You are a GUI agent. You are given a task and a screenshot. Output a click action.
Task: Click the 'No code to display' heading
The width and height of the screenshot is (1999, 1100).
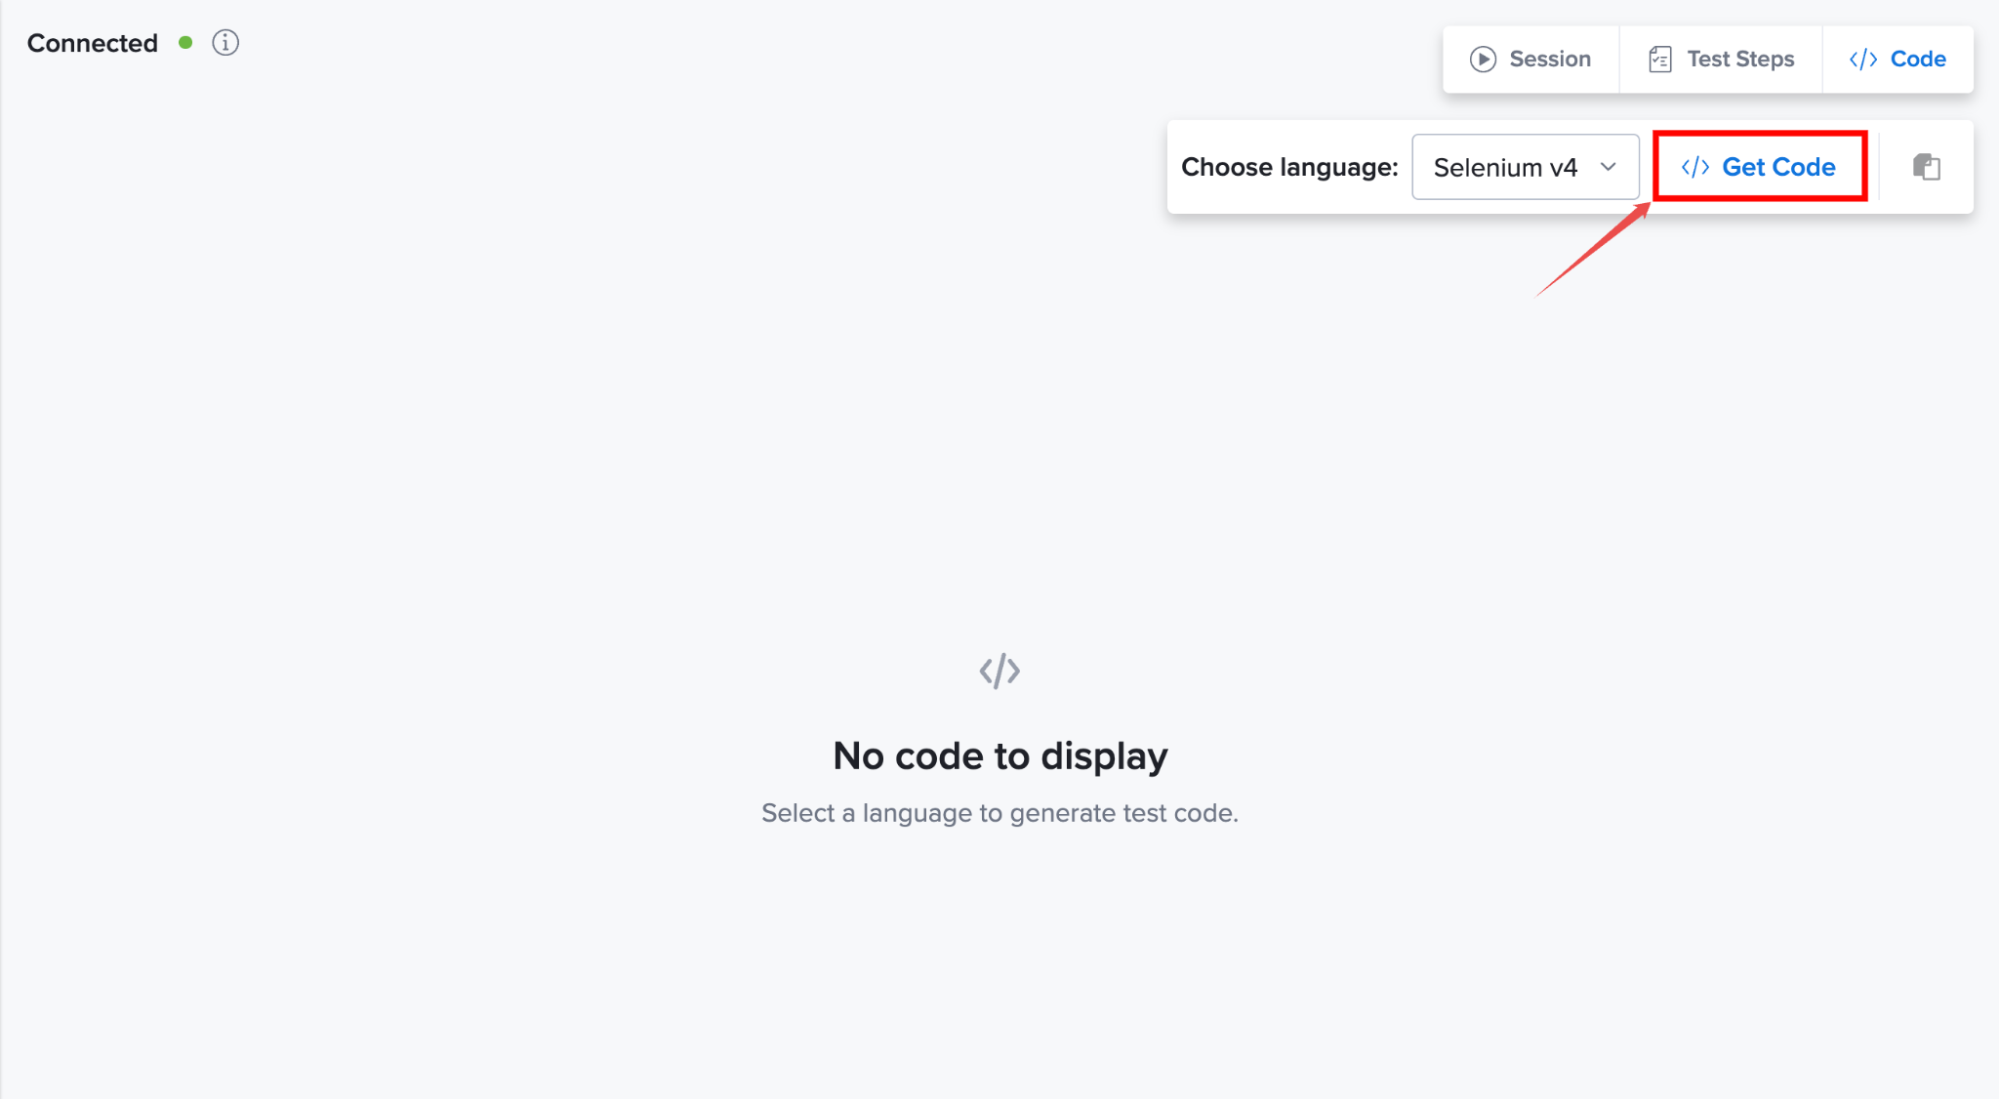(x=1000, y=756)
